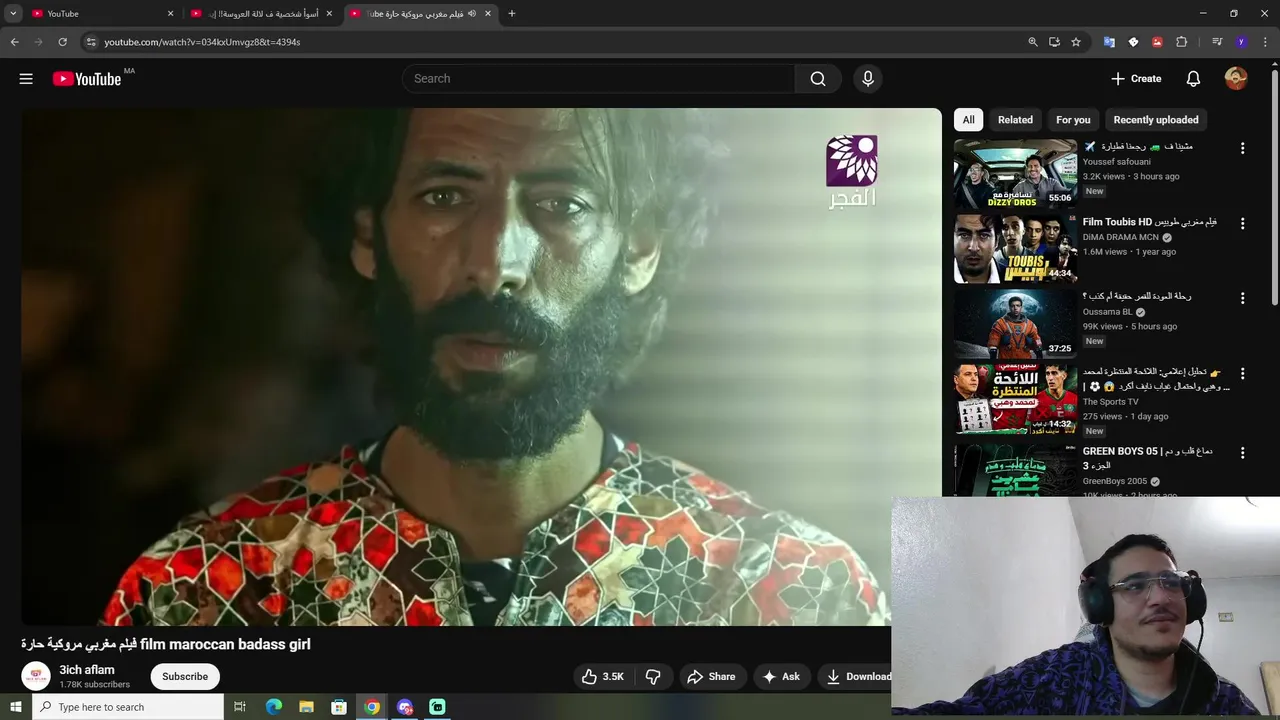
Task: Switch to the second Arabic-titled browser tab
Action: 260,14
